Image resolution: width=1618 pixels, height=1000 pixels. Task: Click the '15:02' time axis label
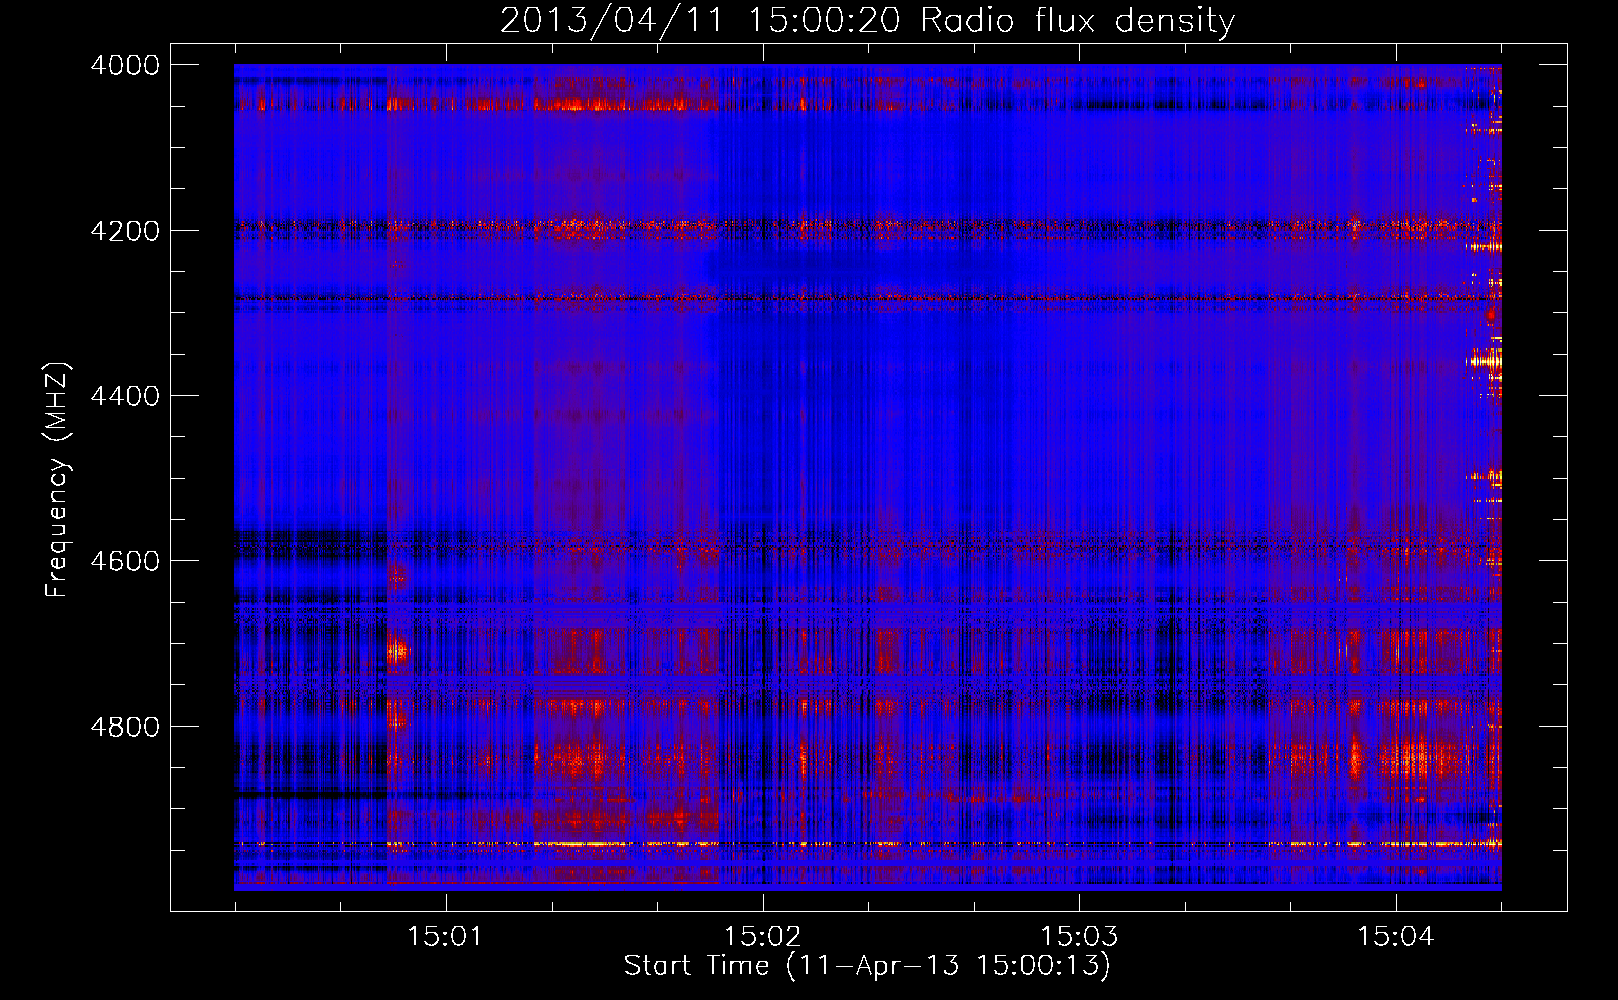coord(762,937)
